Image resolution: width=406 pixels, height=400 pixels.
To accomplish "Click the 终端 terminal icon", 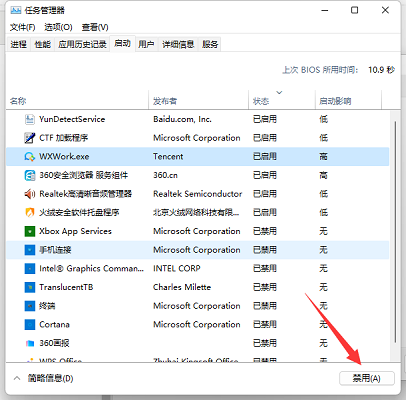I will point(30,306).
